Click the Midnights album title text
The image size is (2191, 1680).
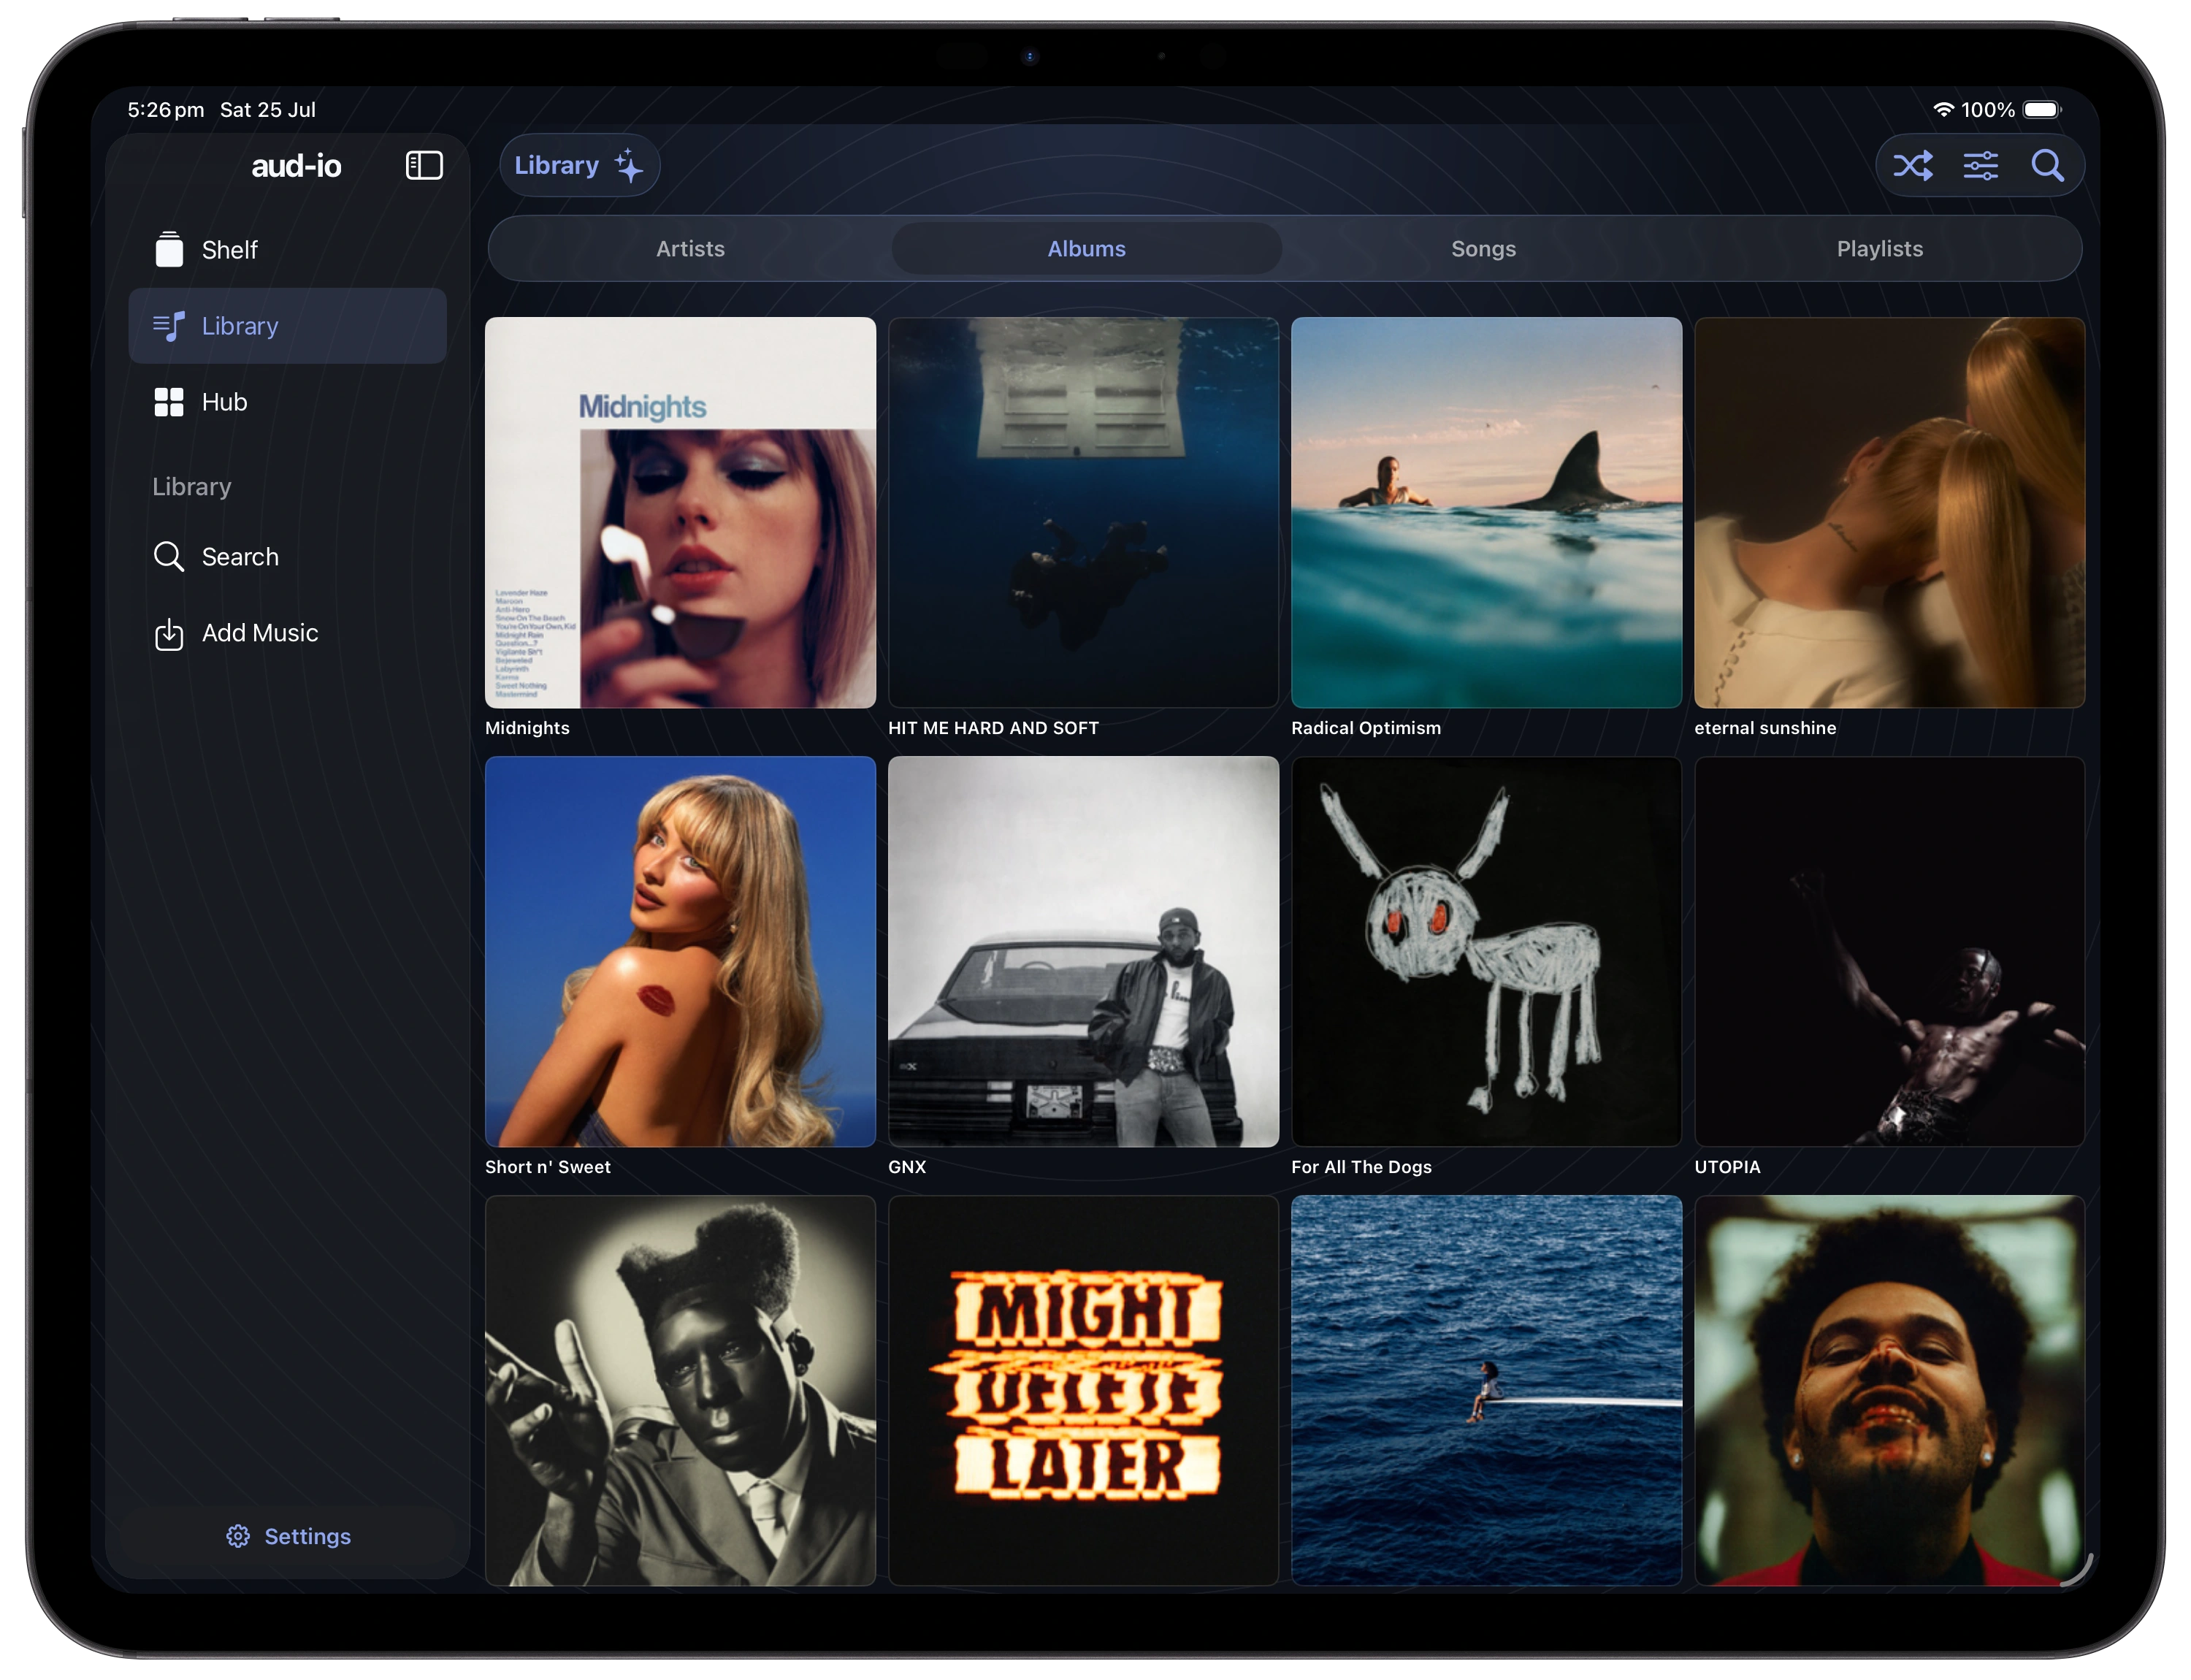527,728
